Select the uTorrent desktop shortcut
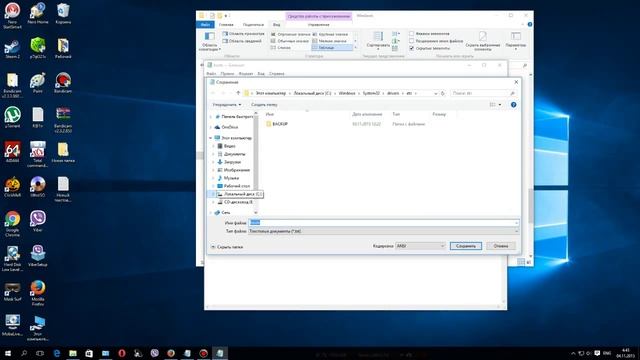This screenshot has width=640, height=360. coord(12,118)
